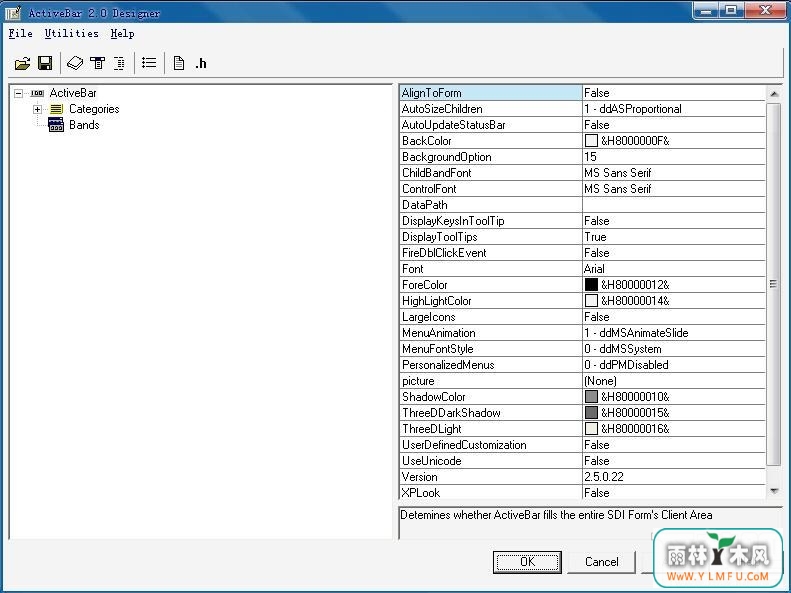The width and height of the screenshot is (791, 593).
Task: Open the Help menu
Action: tap(123, 34)
